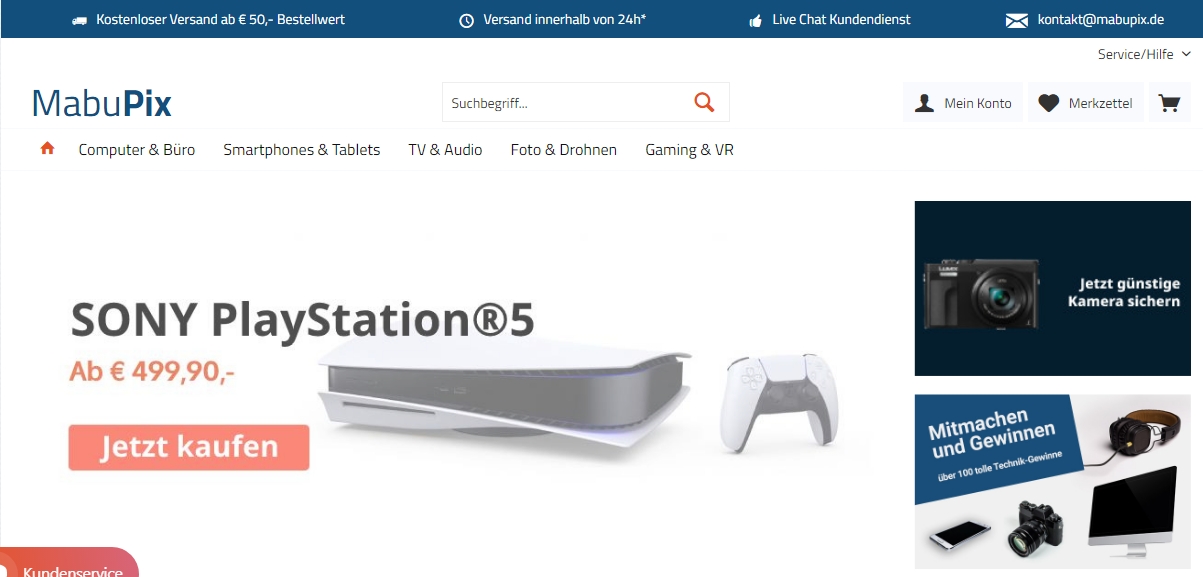Click the person icon for Mein Konto

[925, 103]
